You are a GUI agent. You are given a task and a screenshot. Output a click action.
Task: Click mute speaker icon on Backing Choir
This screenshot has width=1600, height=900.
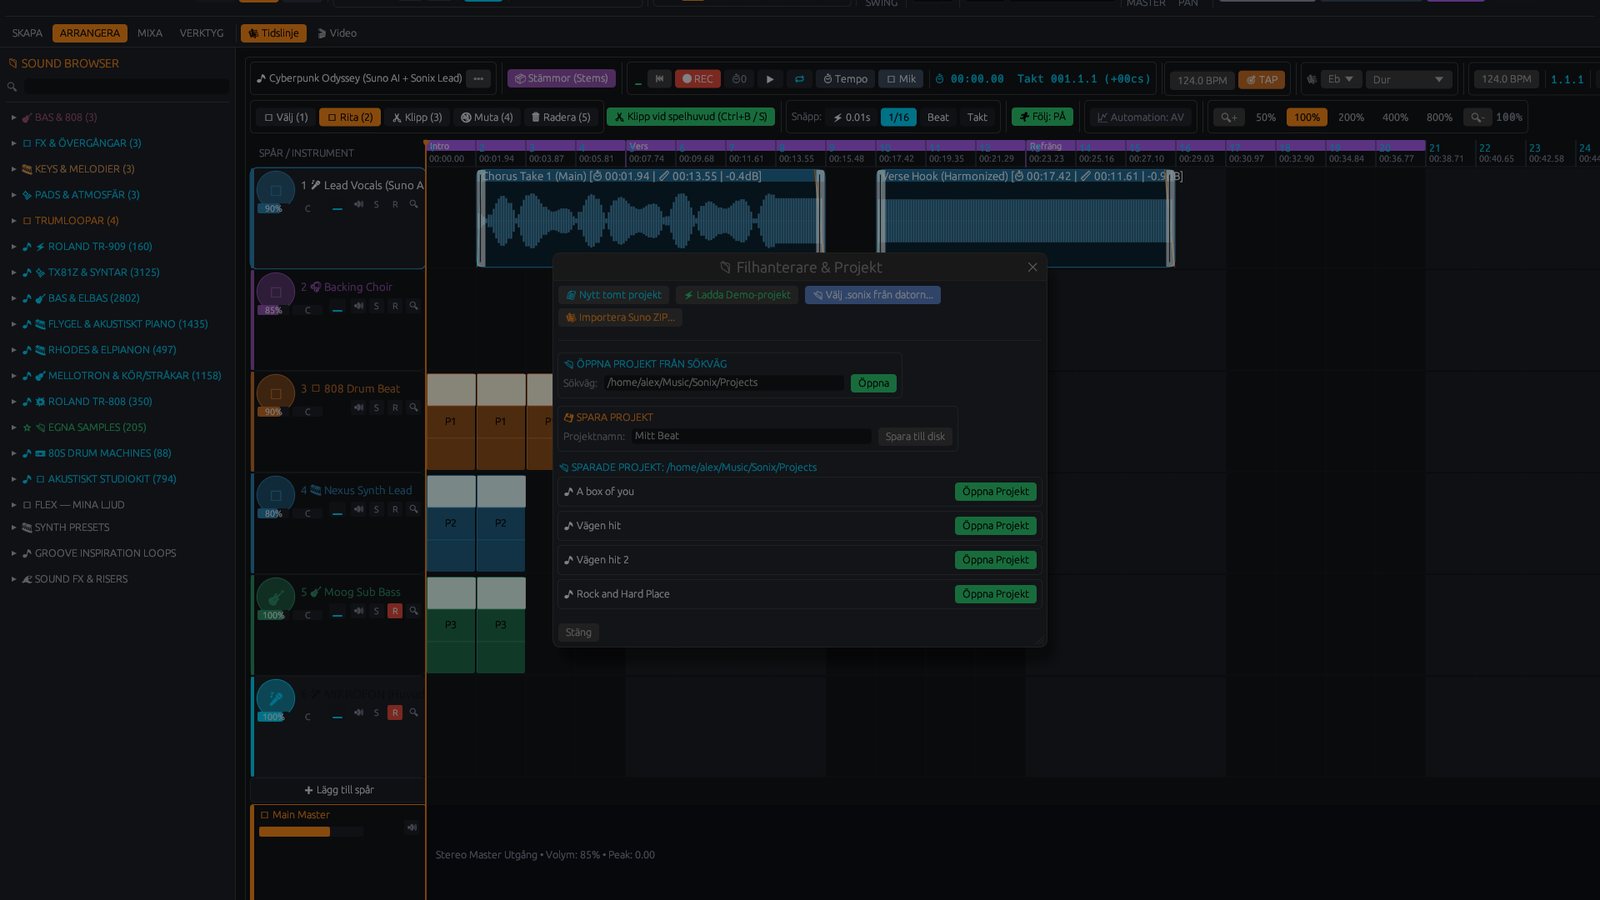coord(358,306)
